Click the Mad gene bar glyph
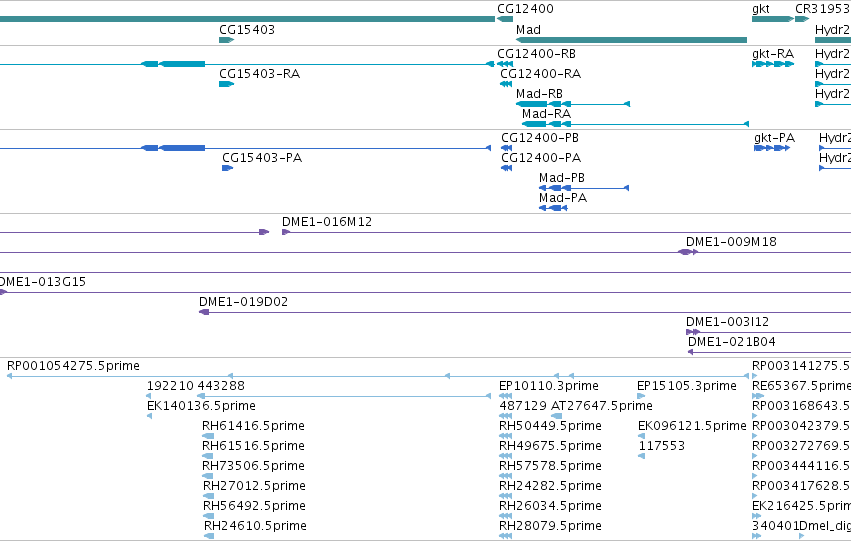 coord(631,40)
